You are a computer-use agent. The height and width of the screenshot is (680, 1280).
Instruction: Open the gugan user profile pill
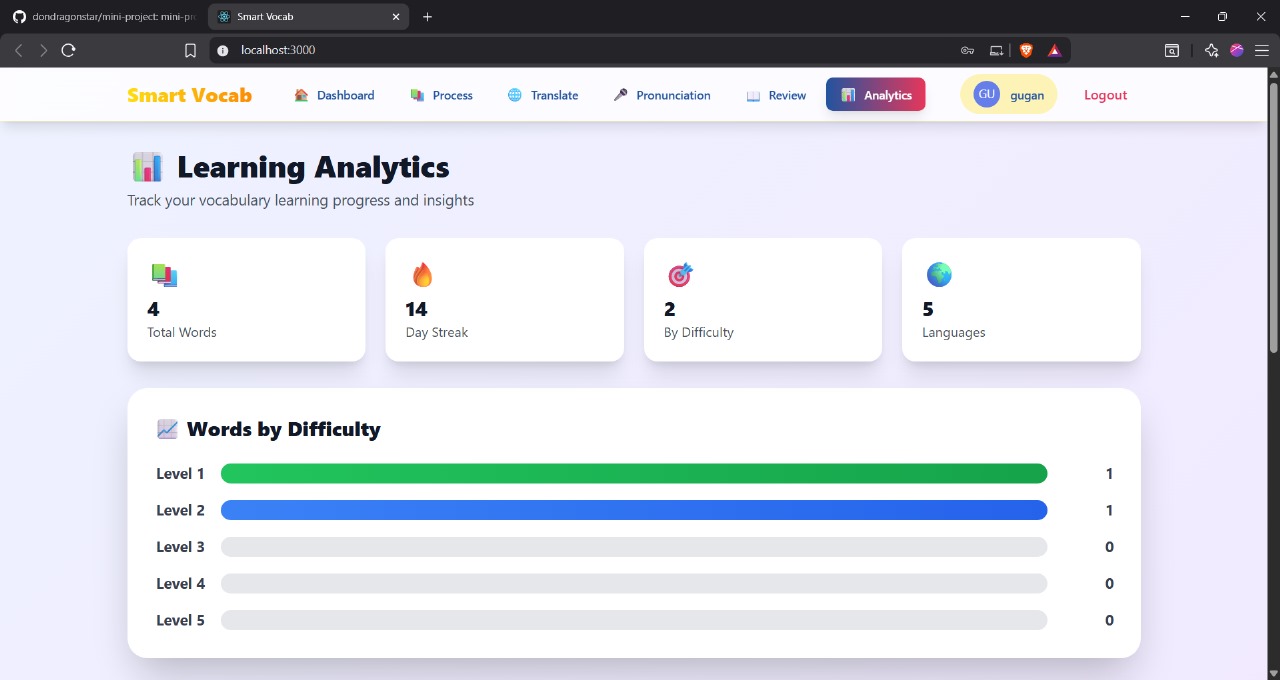tap(1008, 95)
